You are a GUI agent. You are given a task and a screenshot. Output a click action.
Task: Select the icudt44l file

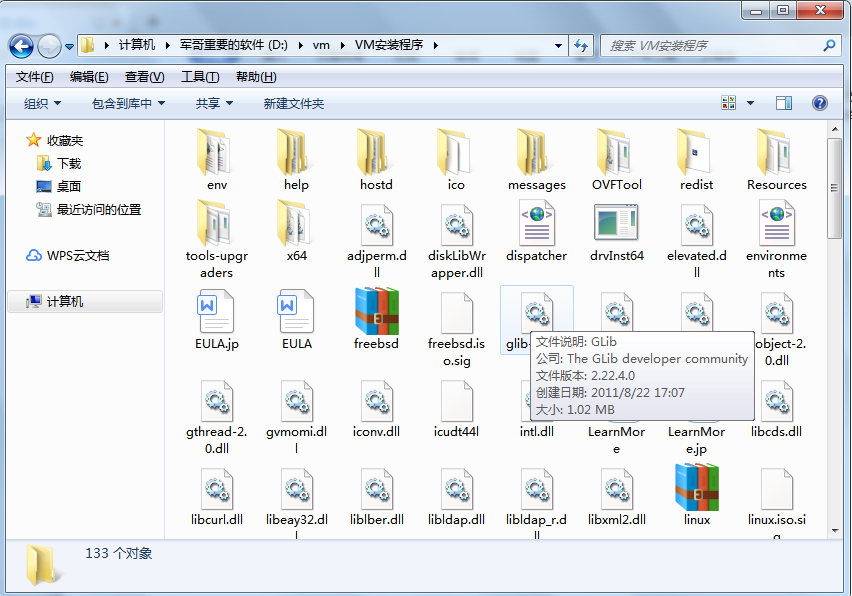(x=456, y=409)
